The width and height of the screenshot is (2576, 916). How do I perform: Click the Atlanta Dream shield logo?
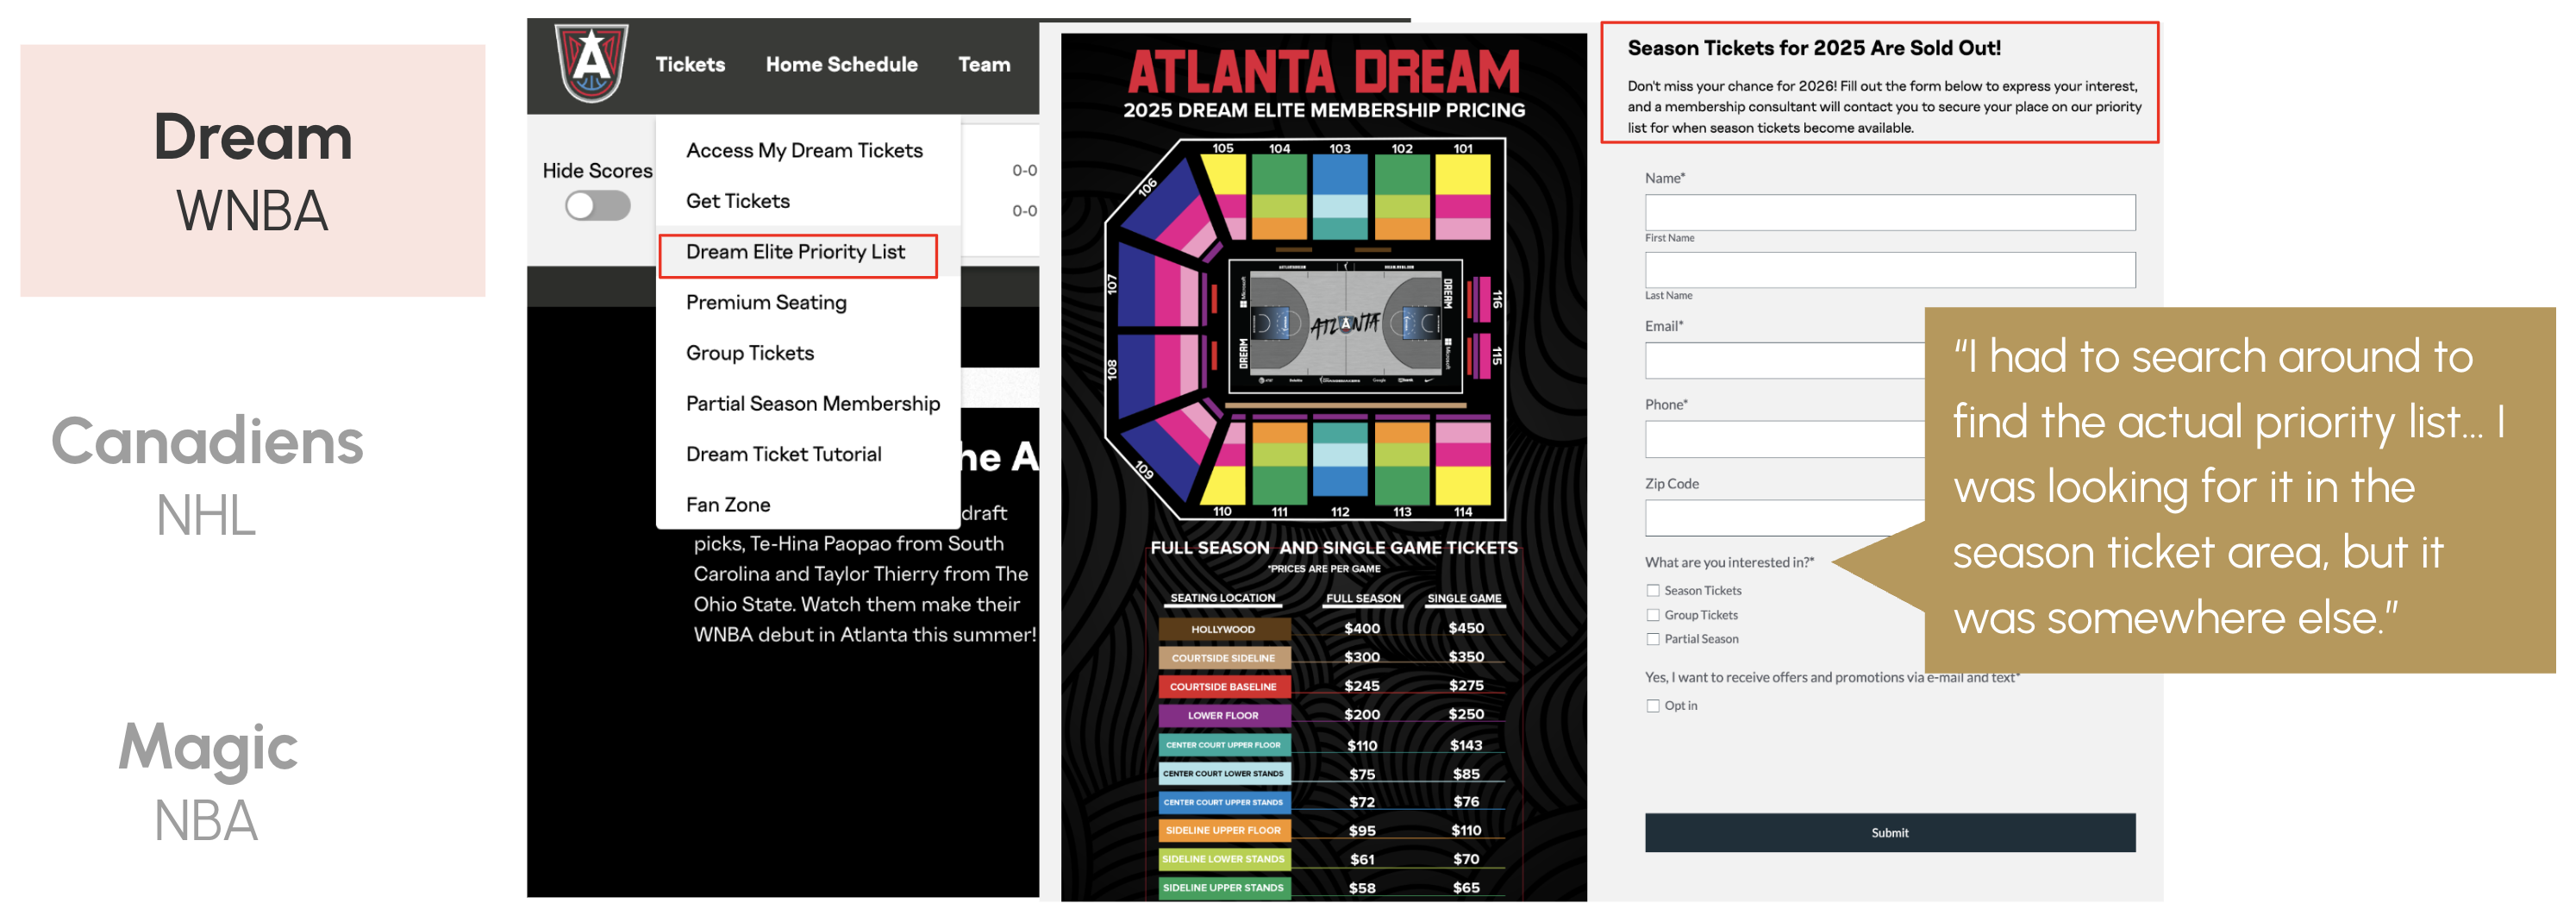591,62
